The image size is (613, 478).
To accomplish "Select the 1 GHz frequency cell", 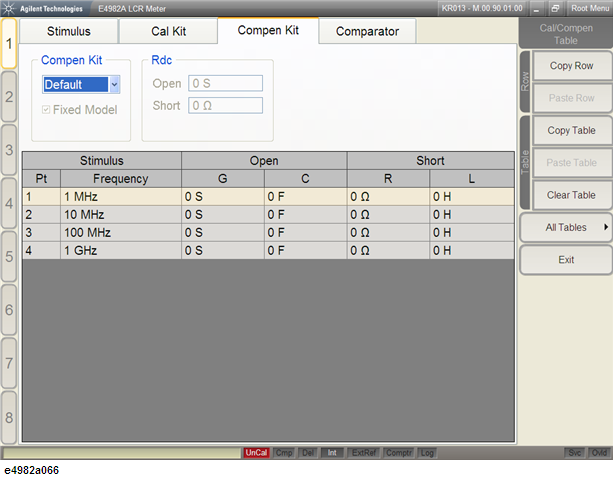I will 121,251.
